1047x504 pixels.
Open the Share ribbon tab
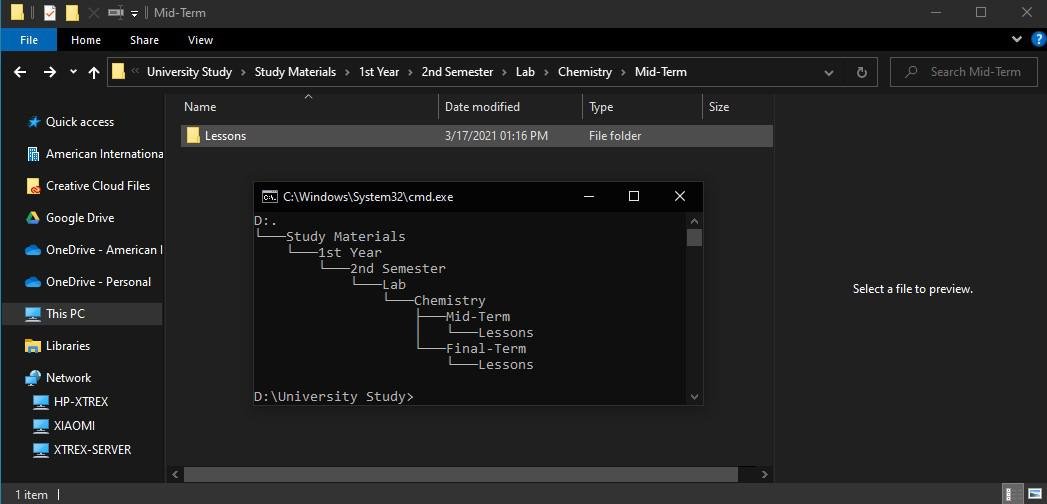pos(144,40)
